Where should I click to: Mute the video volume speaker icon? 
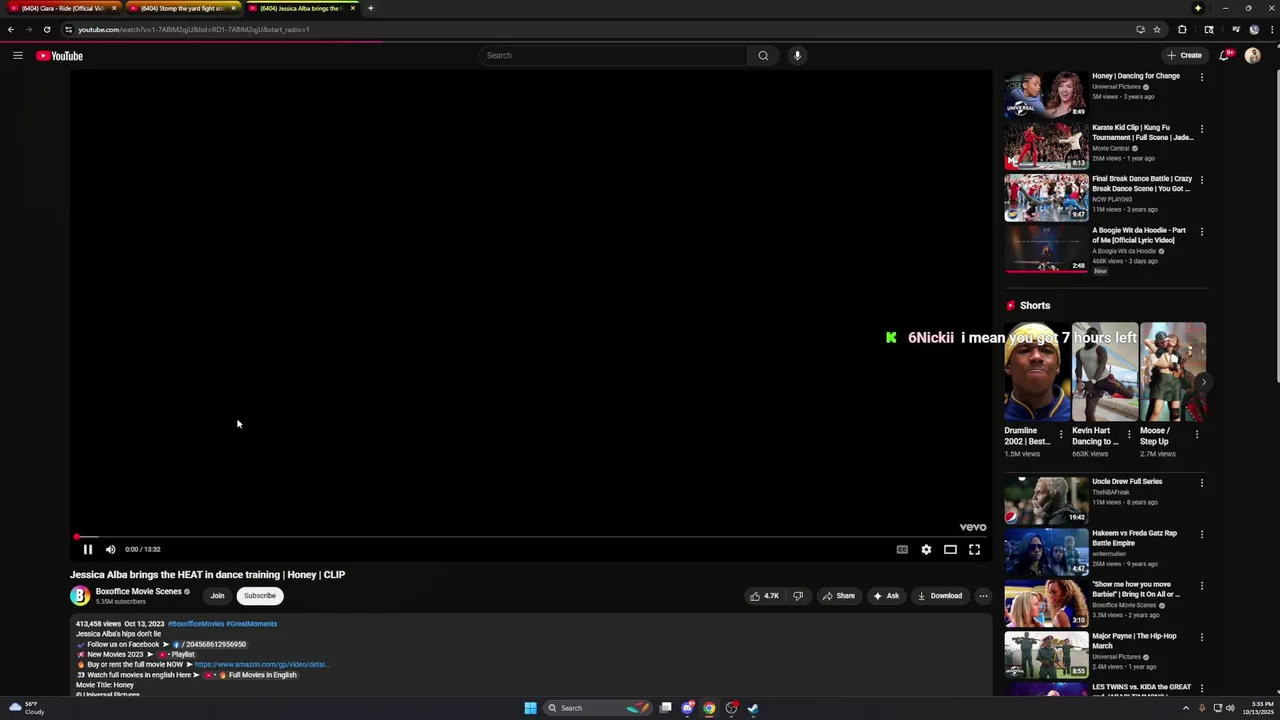(111, 549)
